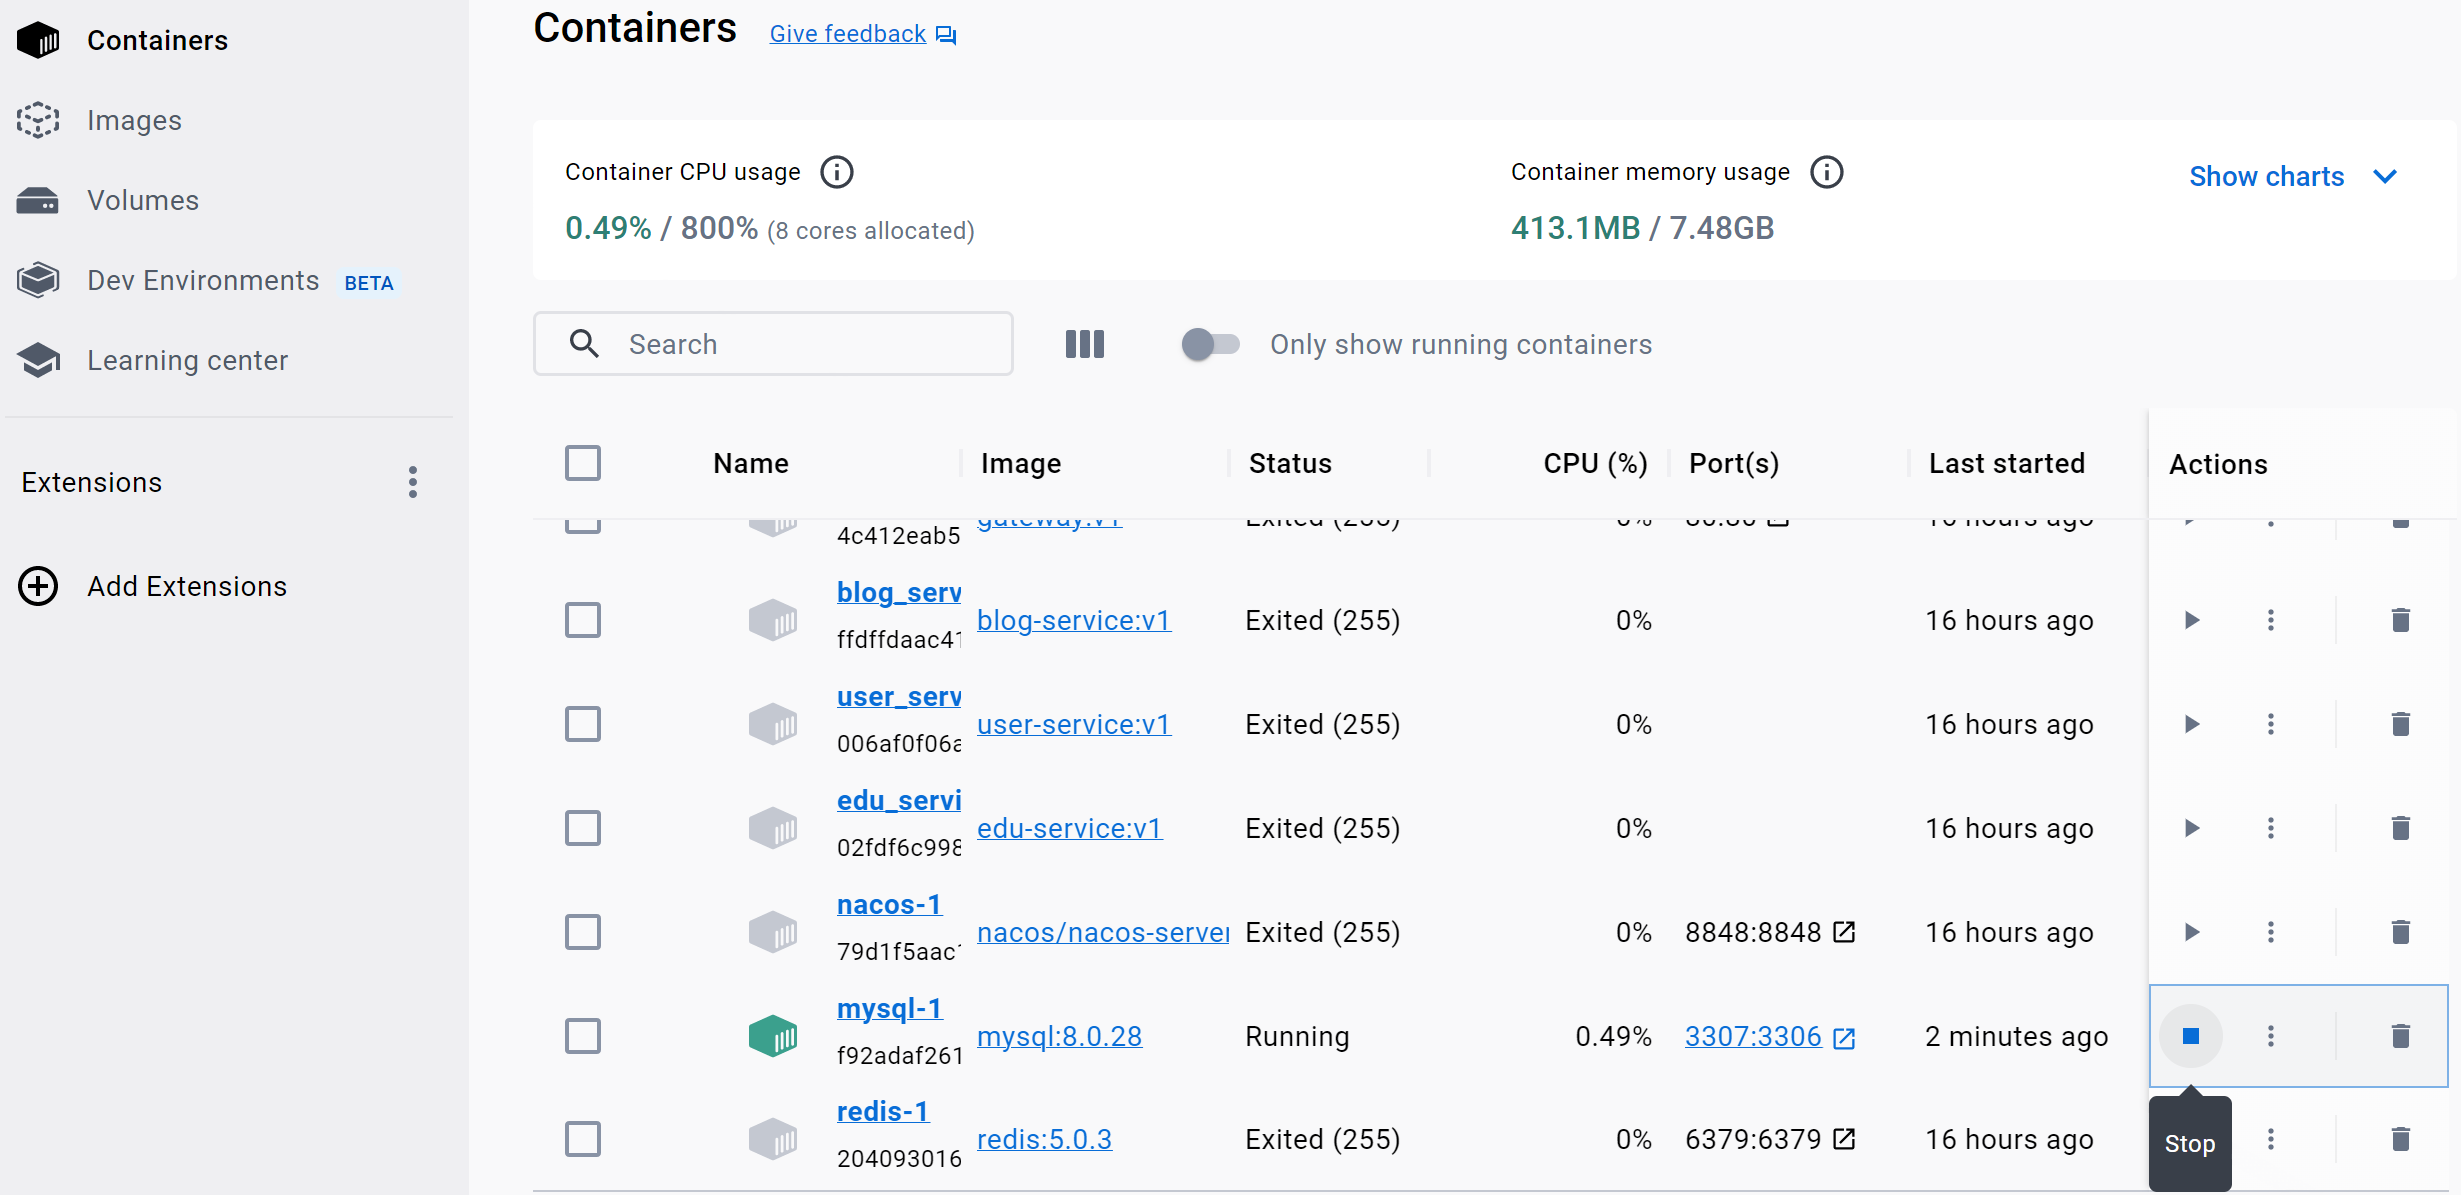The height and width of the screenshot is (1195, 2461).
Task: Open Volumes section
Action: [x=142, y=200]
